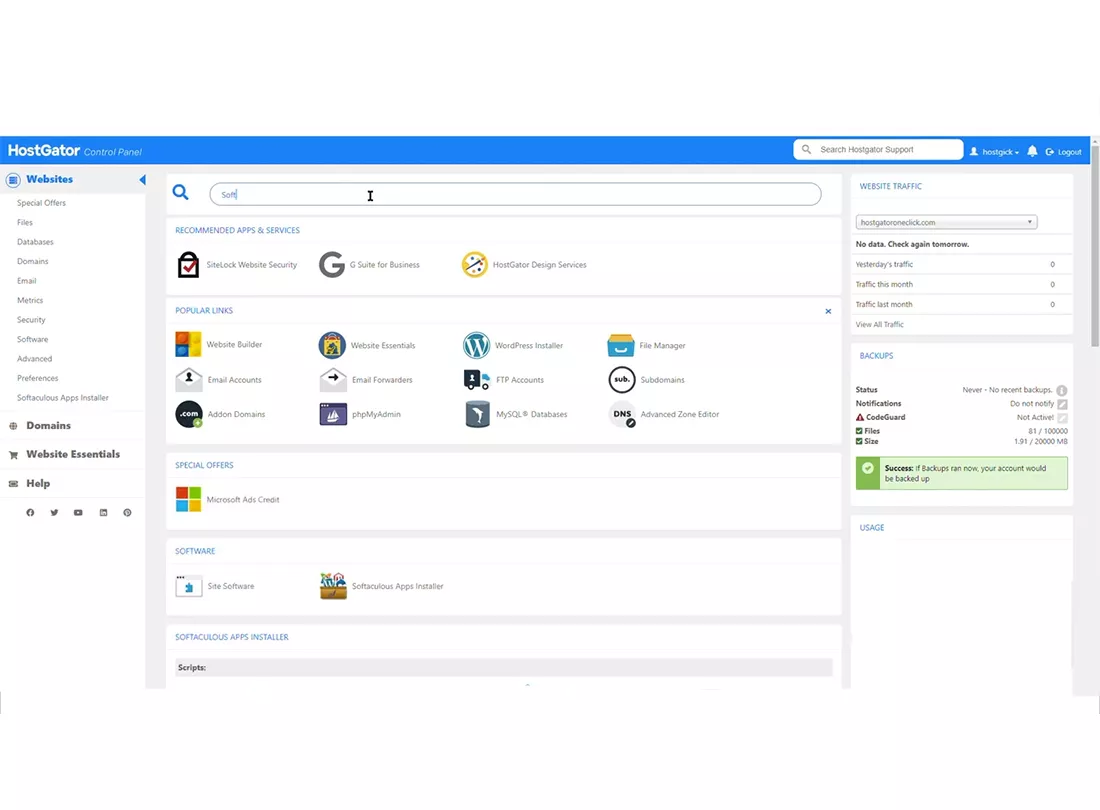Open Site Software icon
The height and width of the screenshot is (810, 1100).
pos(189,586)
